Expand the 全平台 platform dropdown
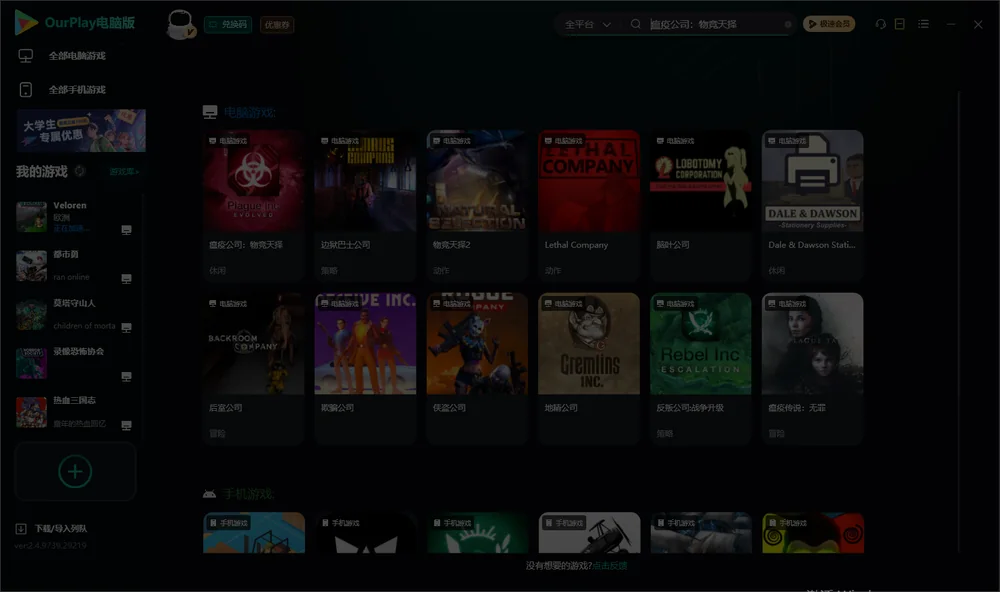The width and height of the screenshot is (1000, 592). (x=587, y=24)
